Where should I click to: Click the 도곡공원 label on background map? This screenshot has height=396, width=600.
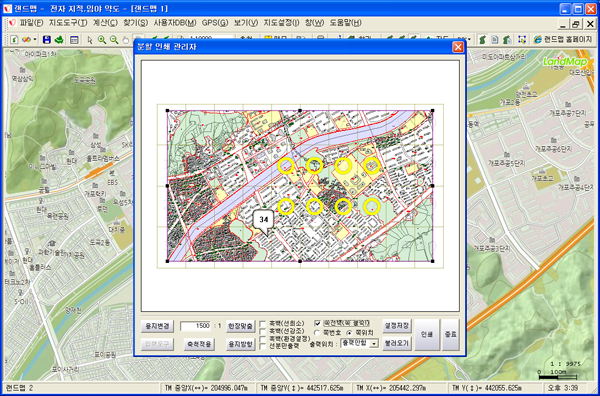pos(85,80)
